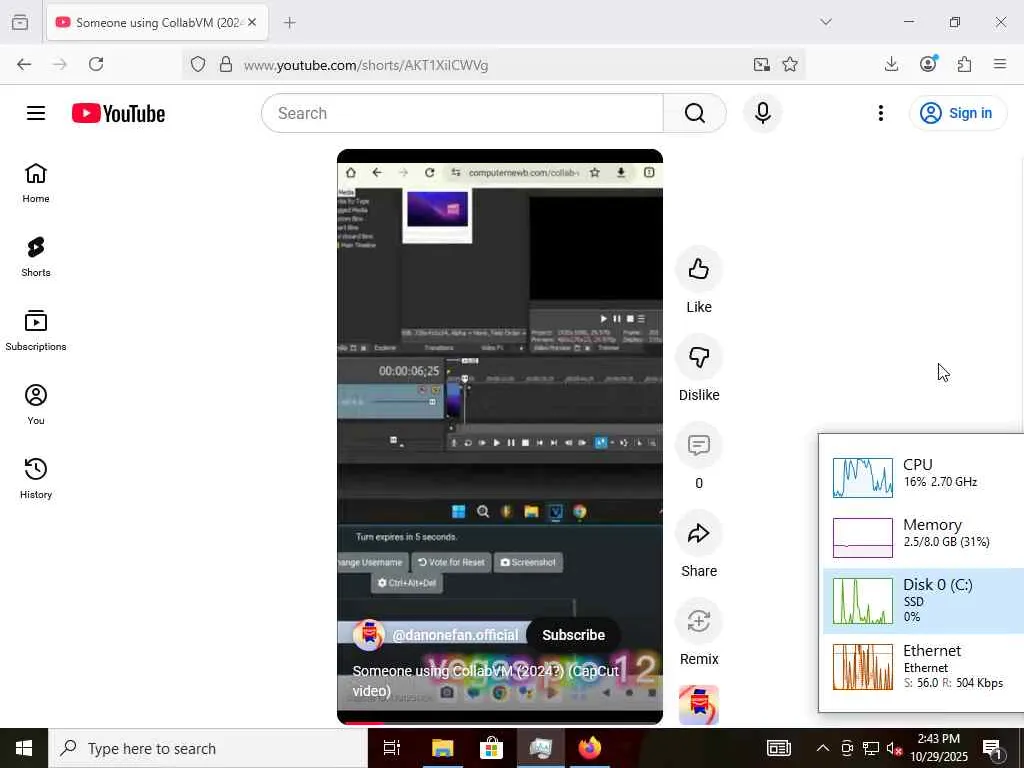Open History in the sidebar

[x=36, y=479]
